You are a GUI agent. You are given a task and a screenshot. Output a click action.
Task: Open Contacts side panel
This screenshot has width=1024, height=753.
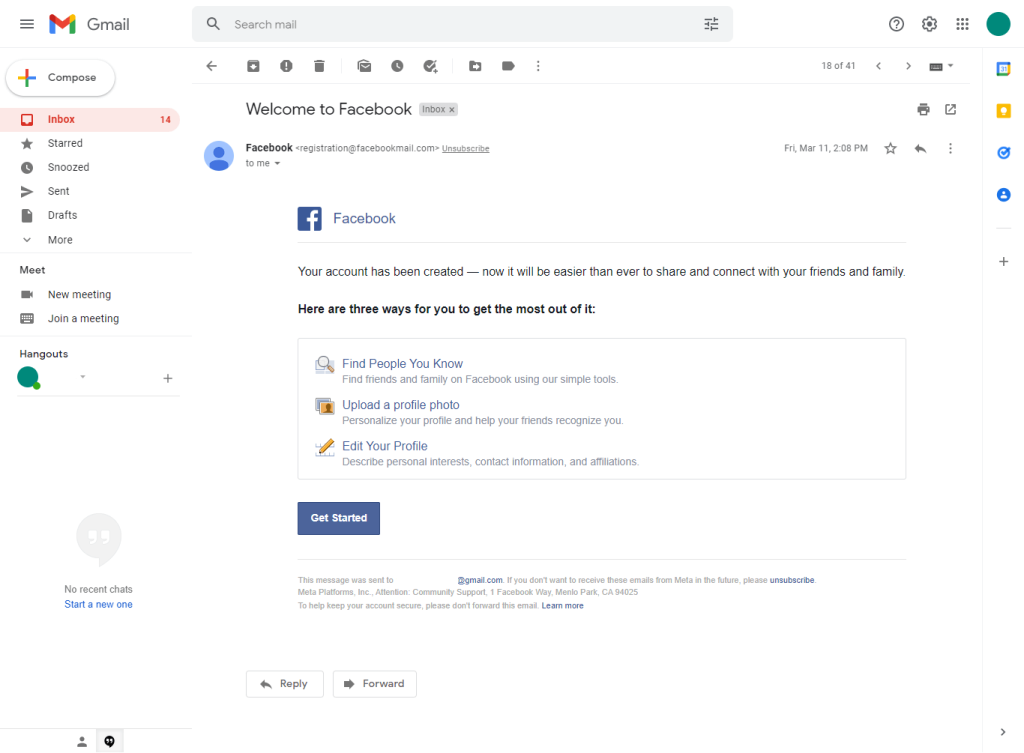(x=1004, y=195)
